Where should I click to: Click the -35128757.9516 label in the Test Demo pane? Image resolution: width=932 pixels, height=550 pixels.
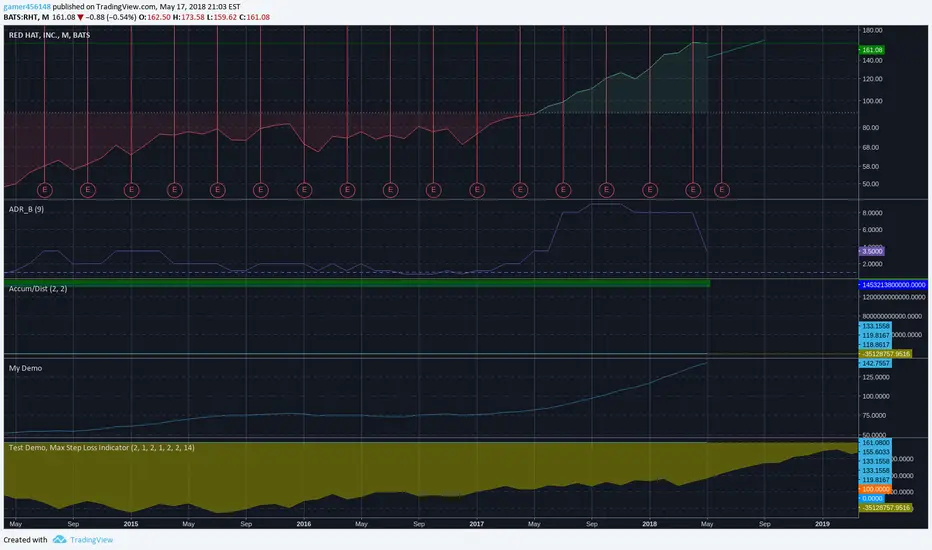coord(886,508)
